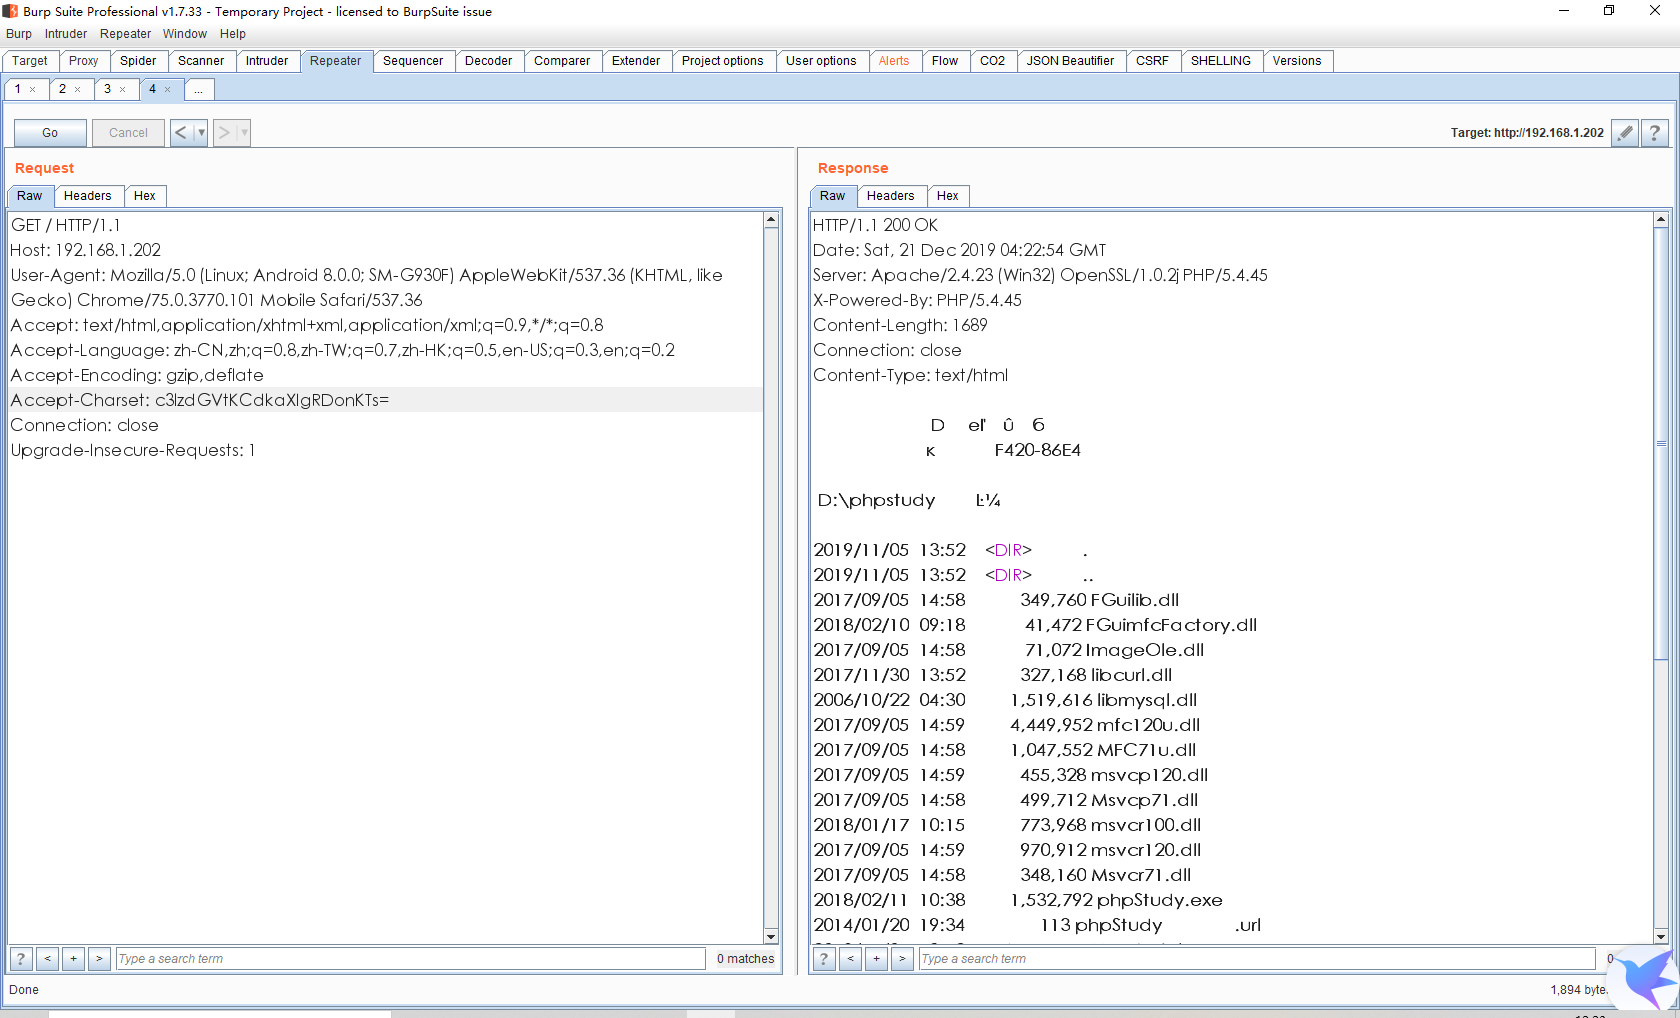Image resolution: width=1680 pixels, height=1018 pixels.
Task: Close Repeater tab 2
Action: tap(78, 90)
